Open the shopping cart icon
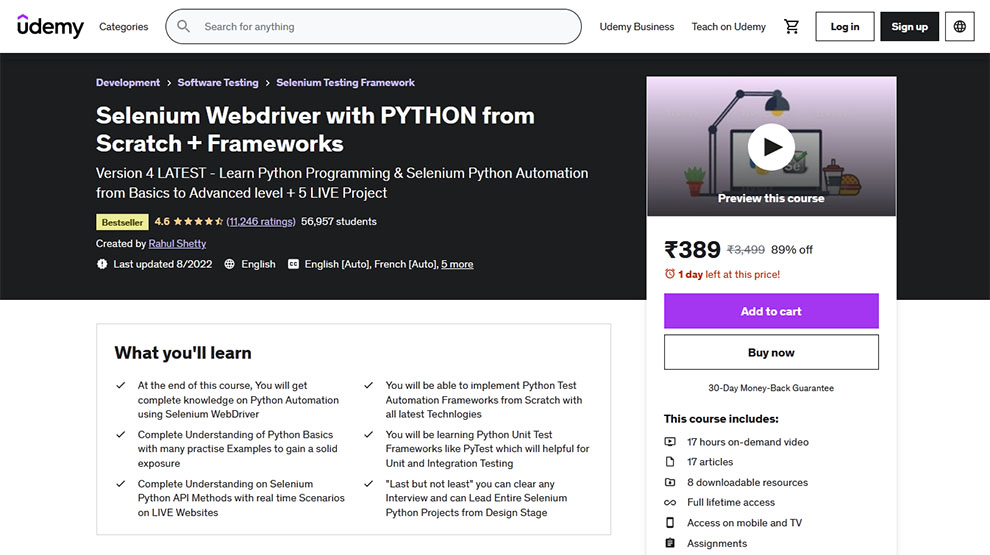 click(x=791, y=27)
